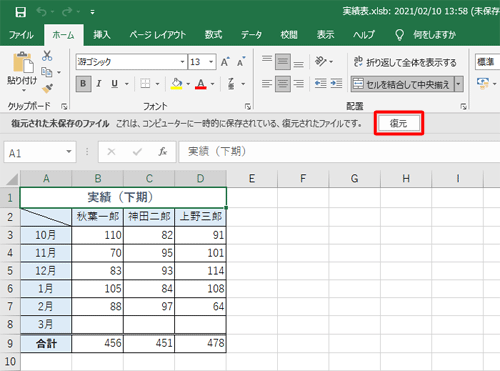Open the number format box 標準
This screenshot has height=371, width=500.
487,62
